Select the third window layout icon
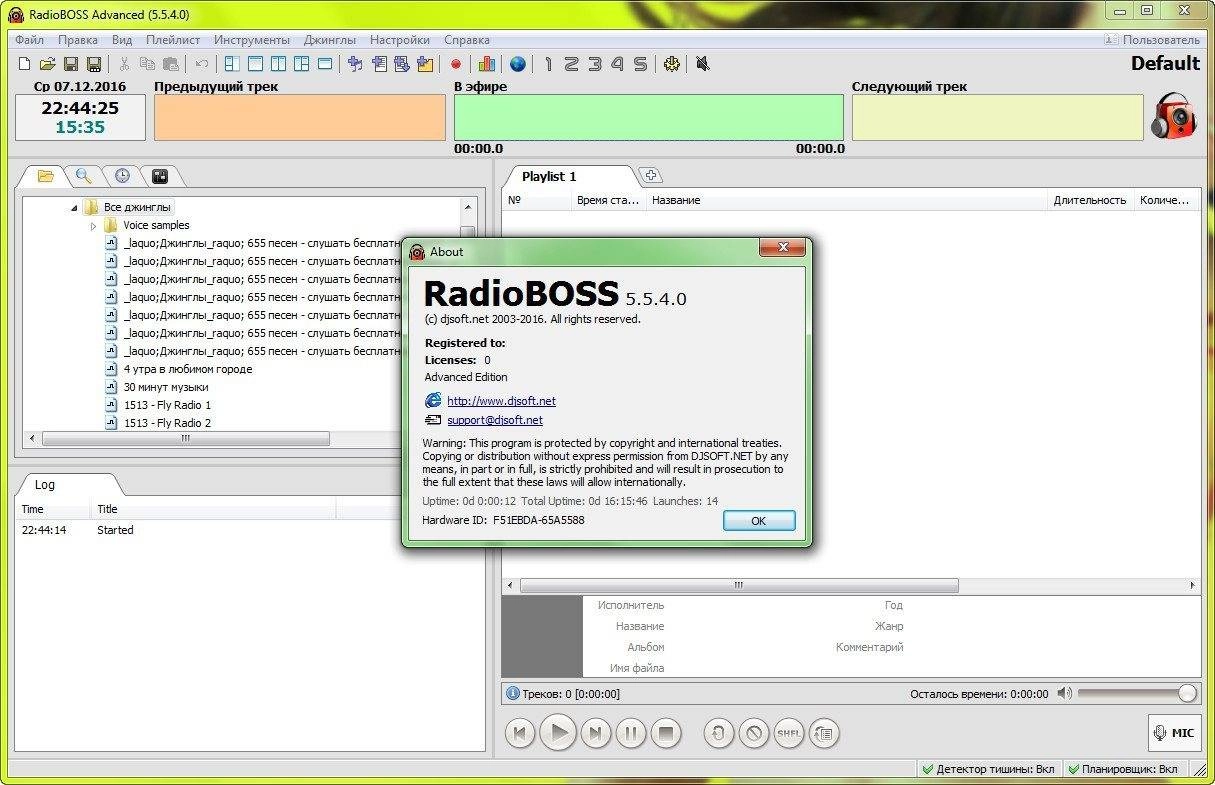Viewport: 1215px width, 785px height. click(x=278, y=64)
